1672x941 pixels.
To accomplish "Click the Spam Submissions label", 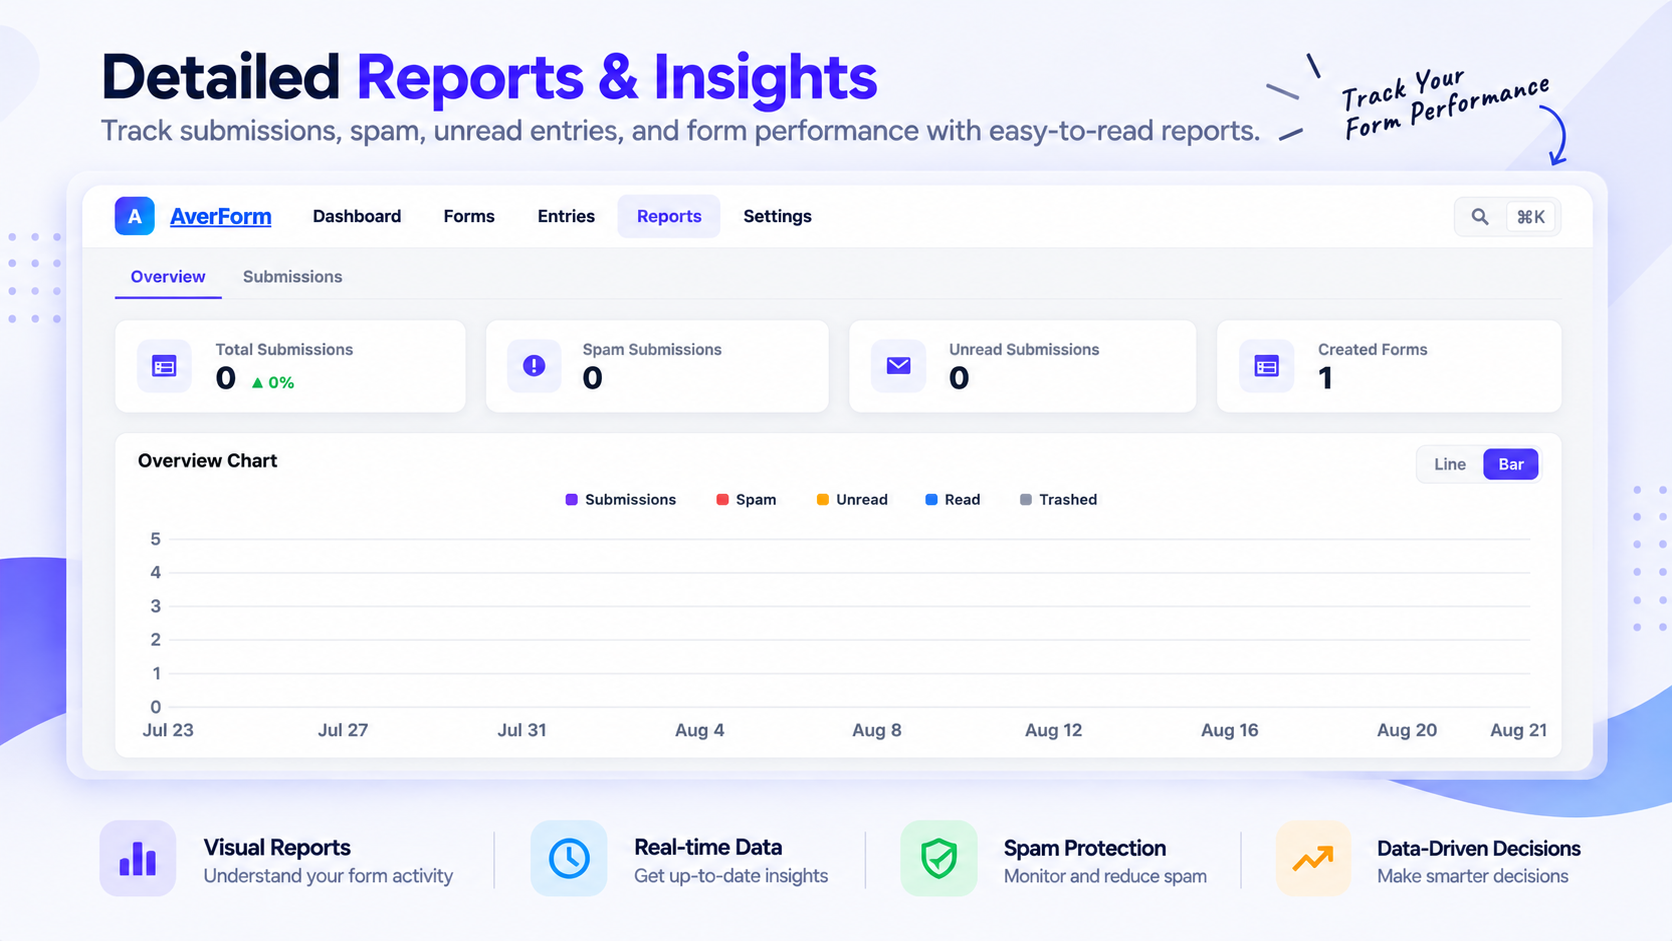I will pyautogui.click(x=652, y=350).
